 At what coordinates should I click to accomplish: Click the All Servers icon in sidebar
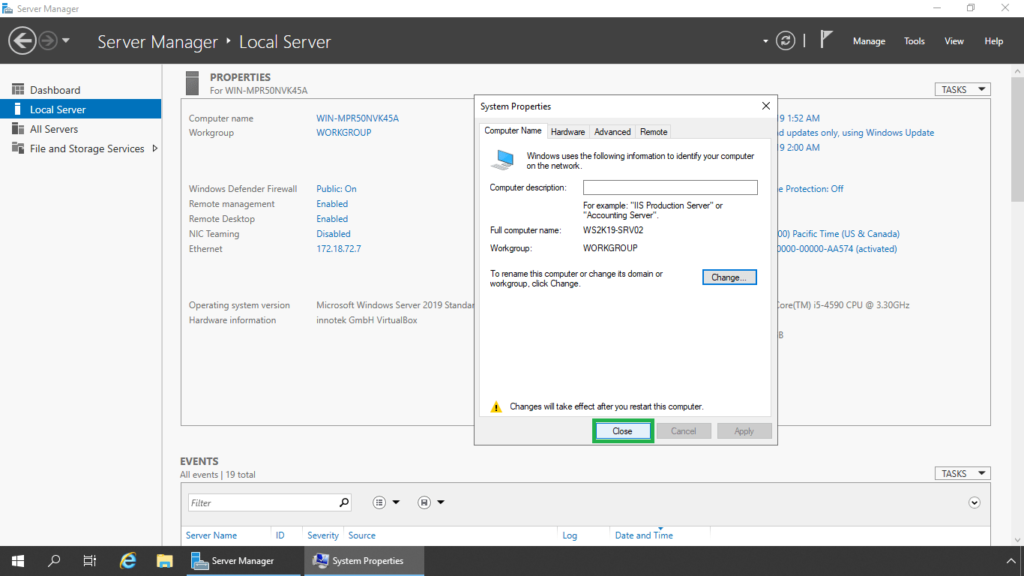click(18, 129)
